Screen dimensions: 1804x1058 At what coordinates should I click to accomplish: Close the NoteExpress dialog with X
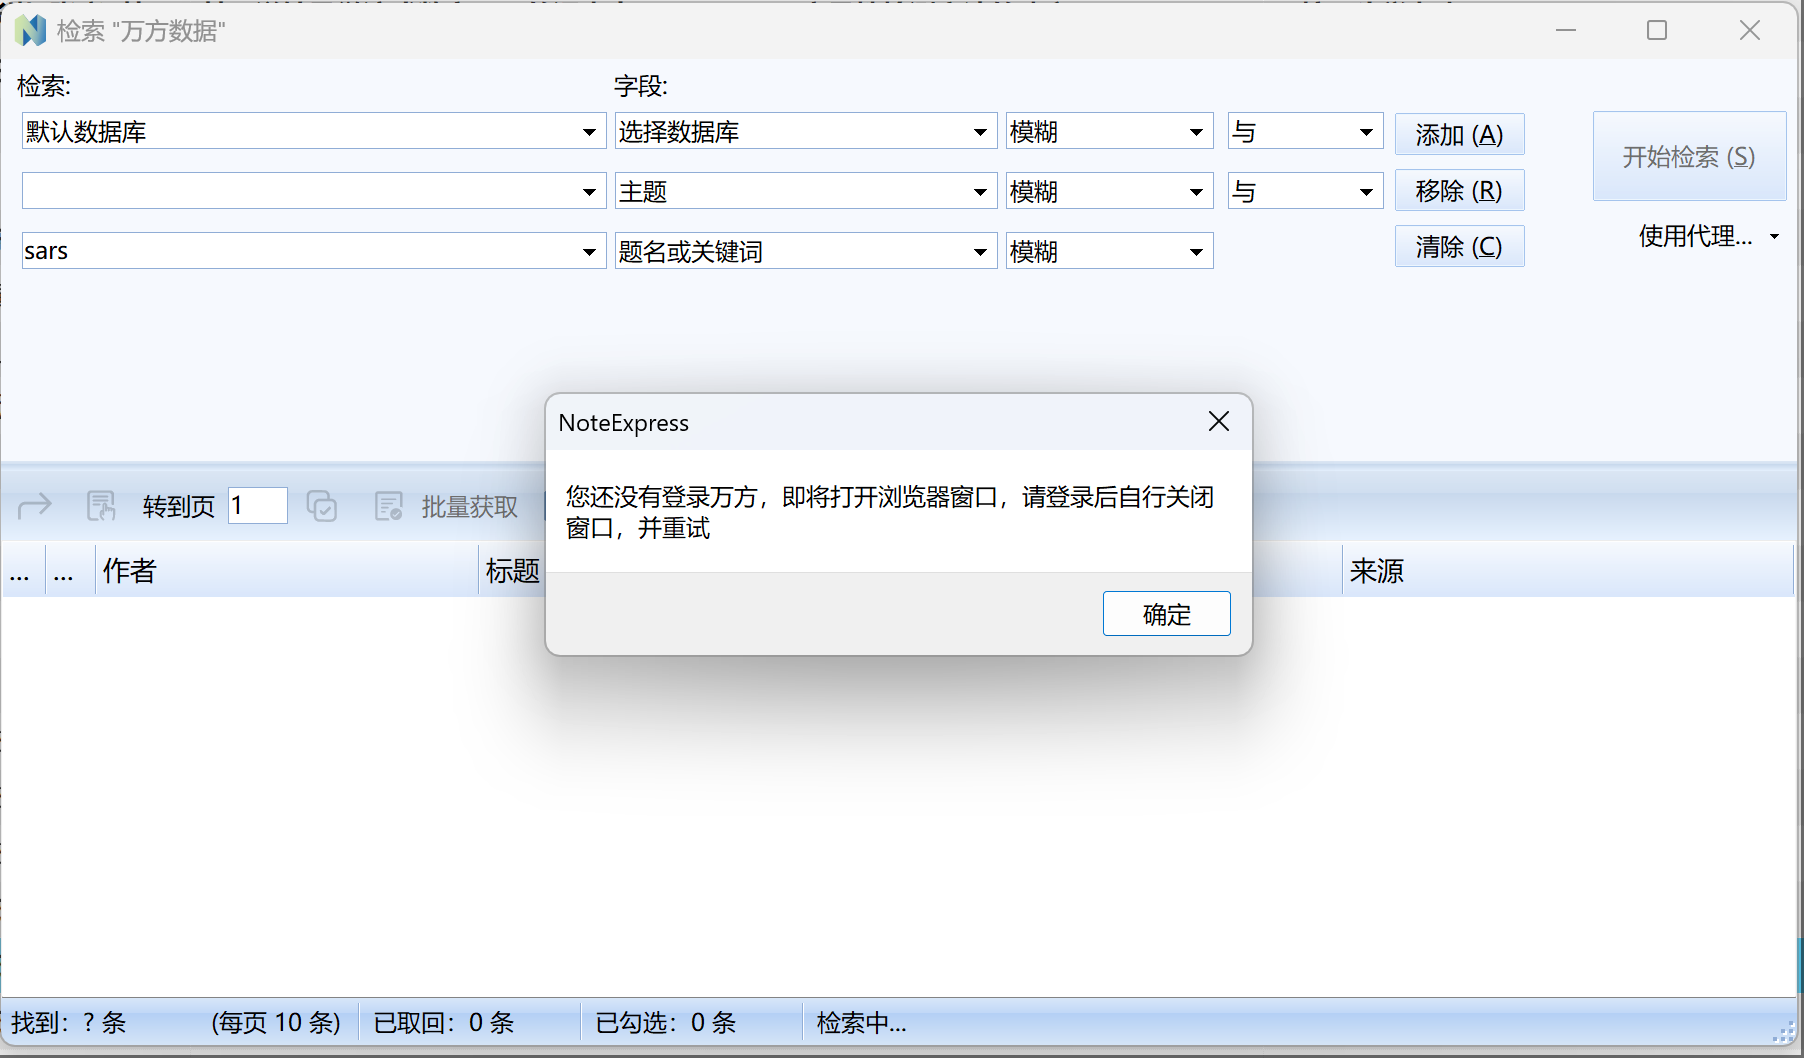[1218, 422]
